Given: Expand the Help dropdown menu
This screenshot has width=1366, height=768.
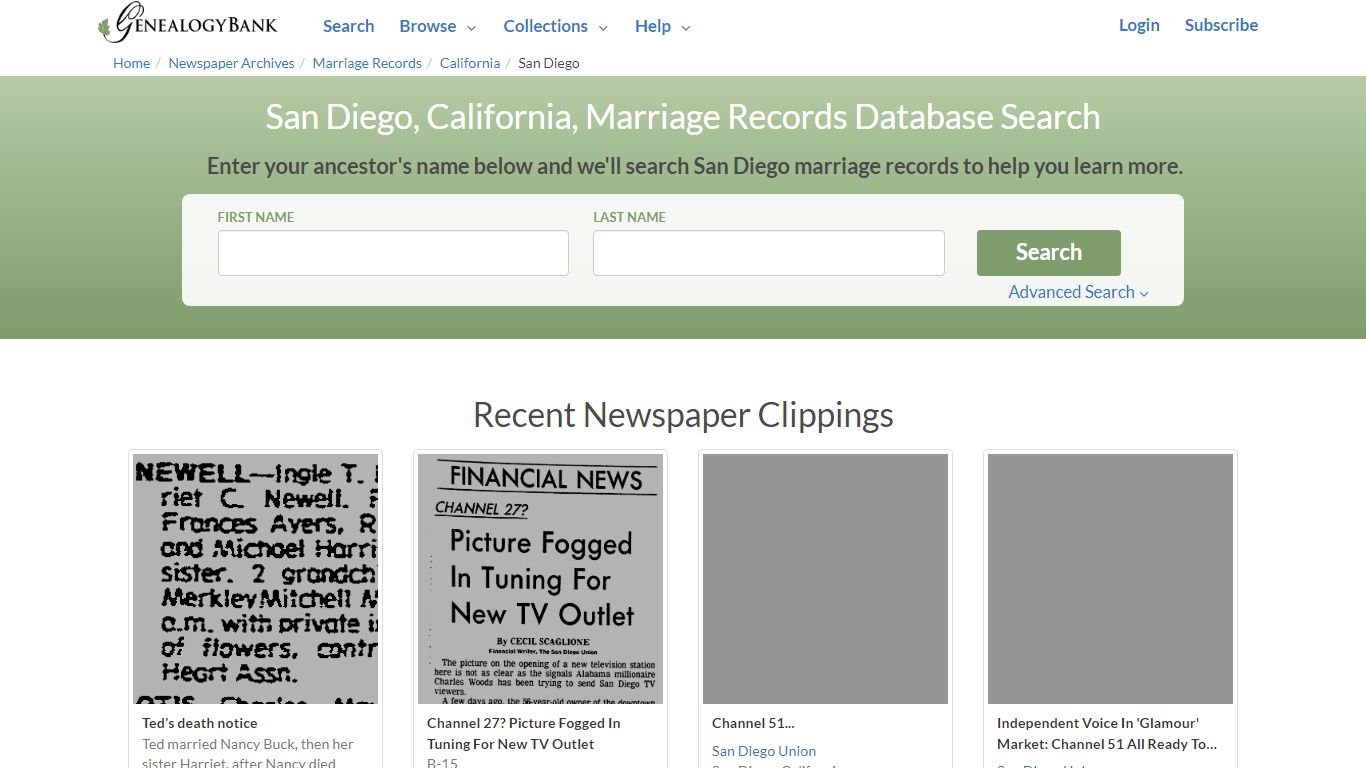Looking at the screenshot, I should coord(663,26).
